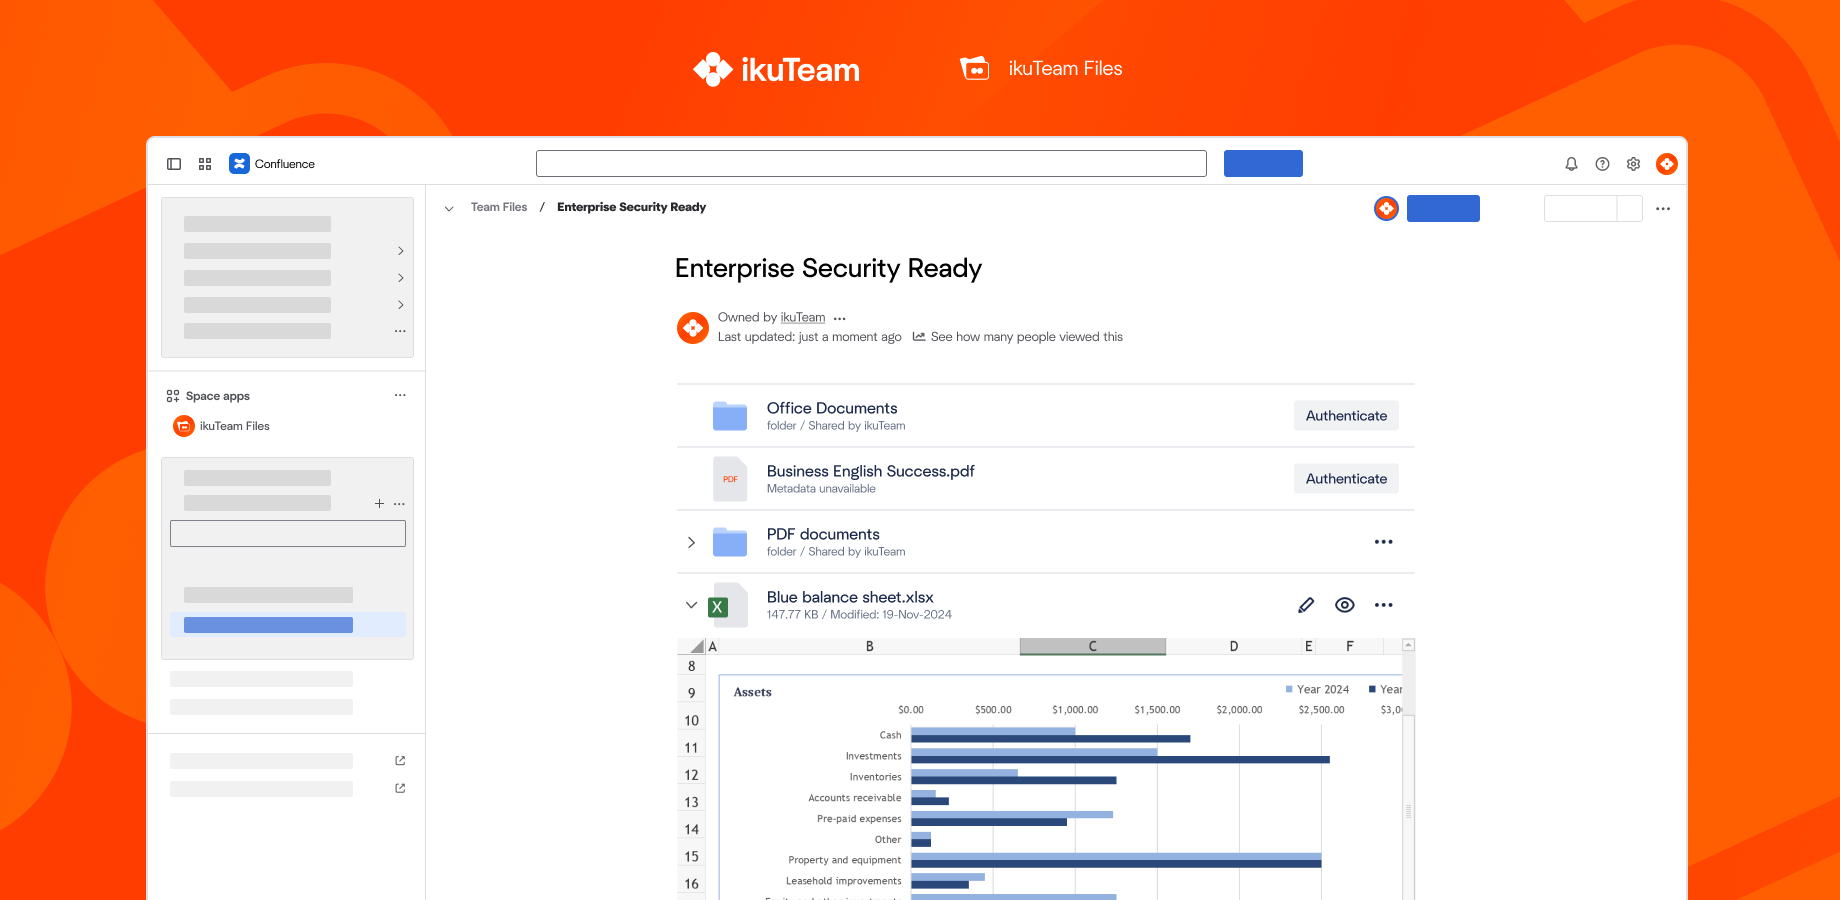Open the ikuTeam owner link
The height and width of the screenshot is (900, 1840).
click(803, 317)
